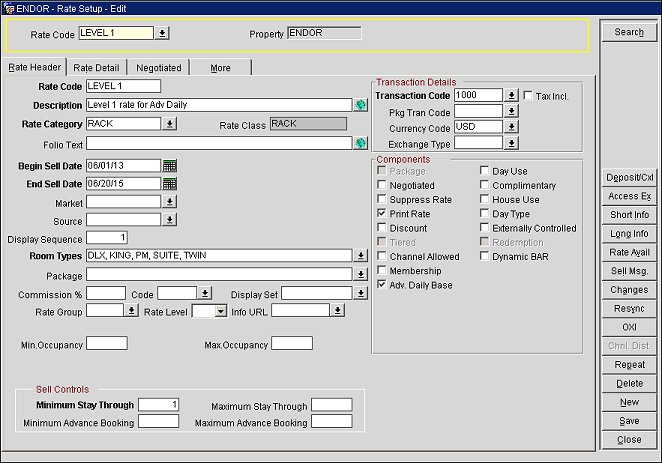Toggle the Dynamic BAR checkbox
Image resolution: width=662 pixels, height=463 pixels.
tap(485, 257)
